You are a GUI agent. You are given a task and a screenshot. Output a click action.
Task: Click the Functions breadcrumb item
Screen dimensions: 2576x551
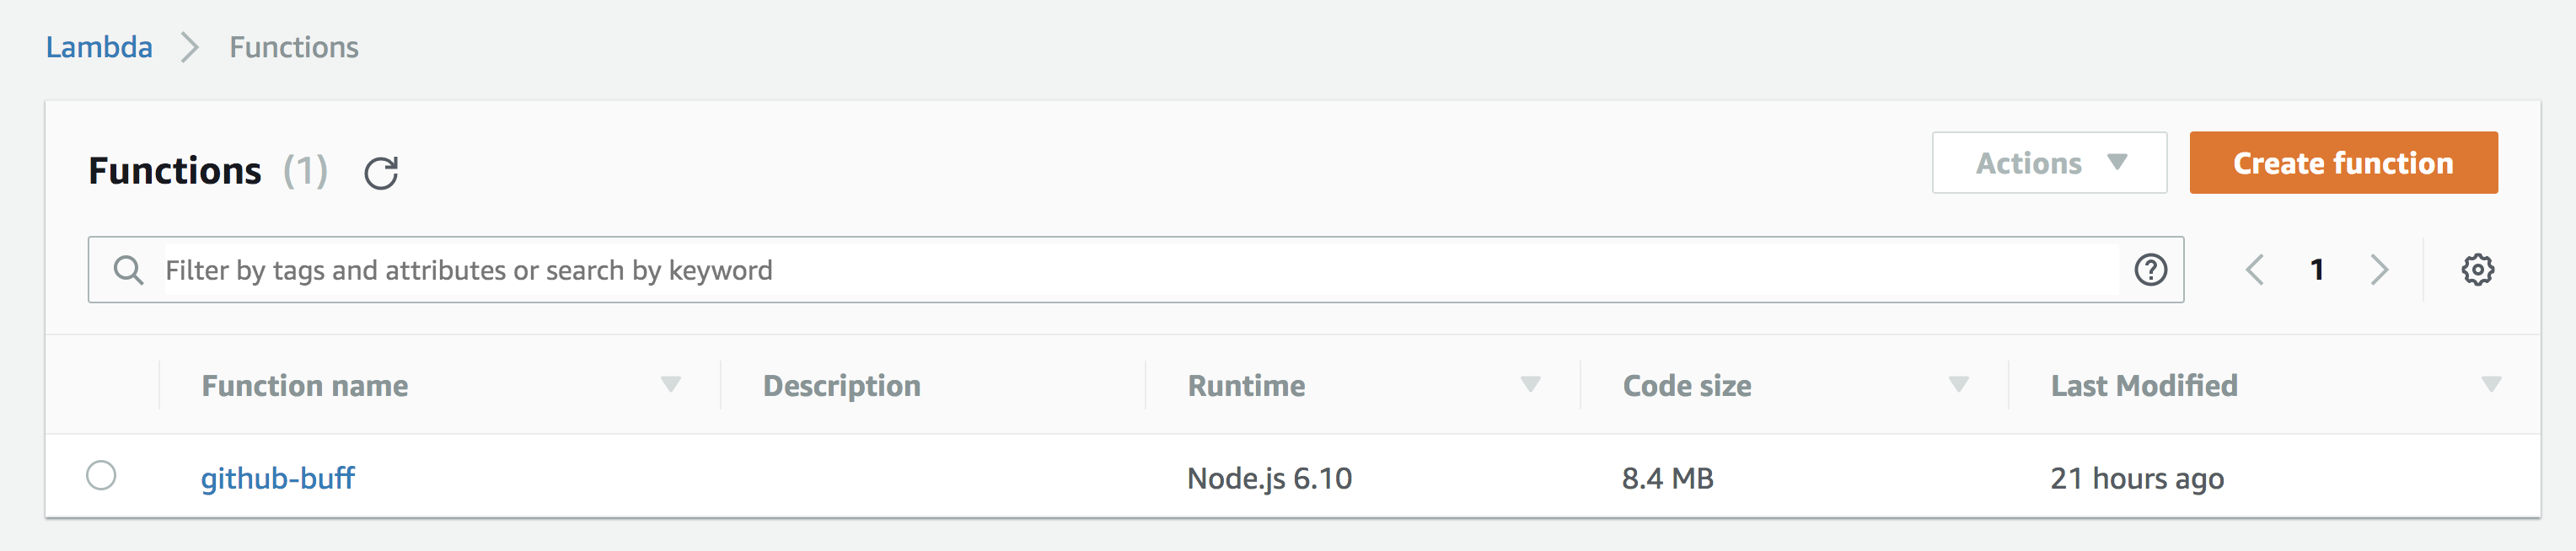[x=293, y=47]
